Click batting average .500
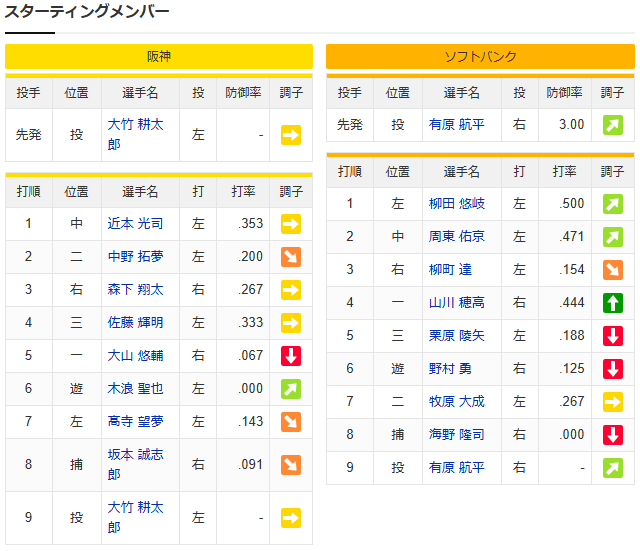The width and height of the screenshot is (640, 551). (x=572, y=204)
